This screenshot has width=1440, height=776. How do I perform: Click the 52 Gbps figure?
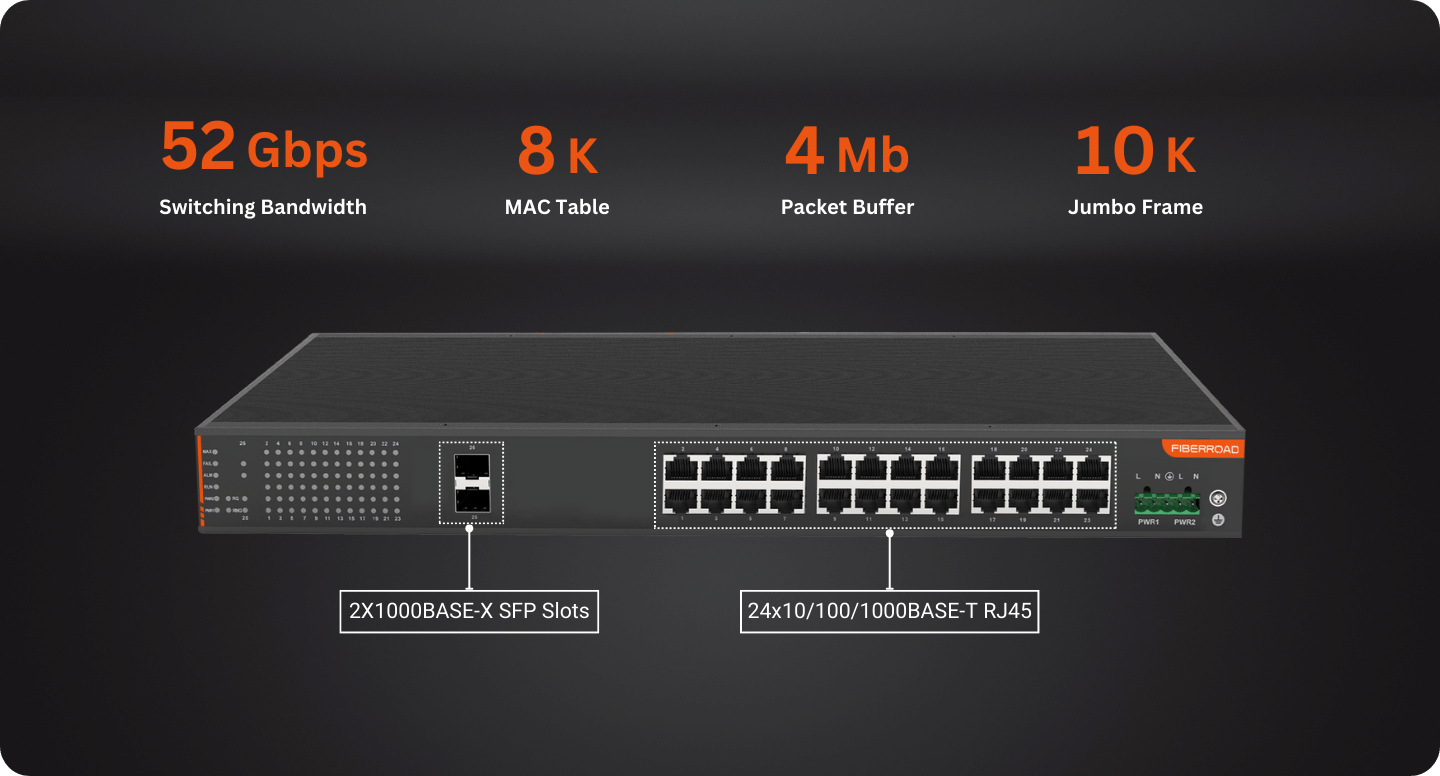tap(264, 147)
